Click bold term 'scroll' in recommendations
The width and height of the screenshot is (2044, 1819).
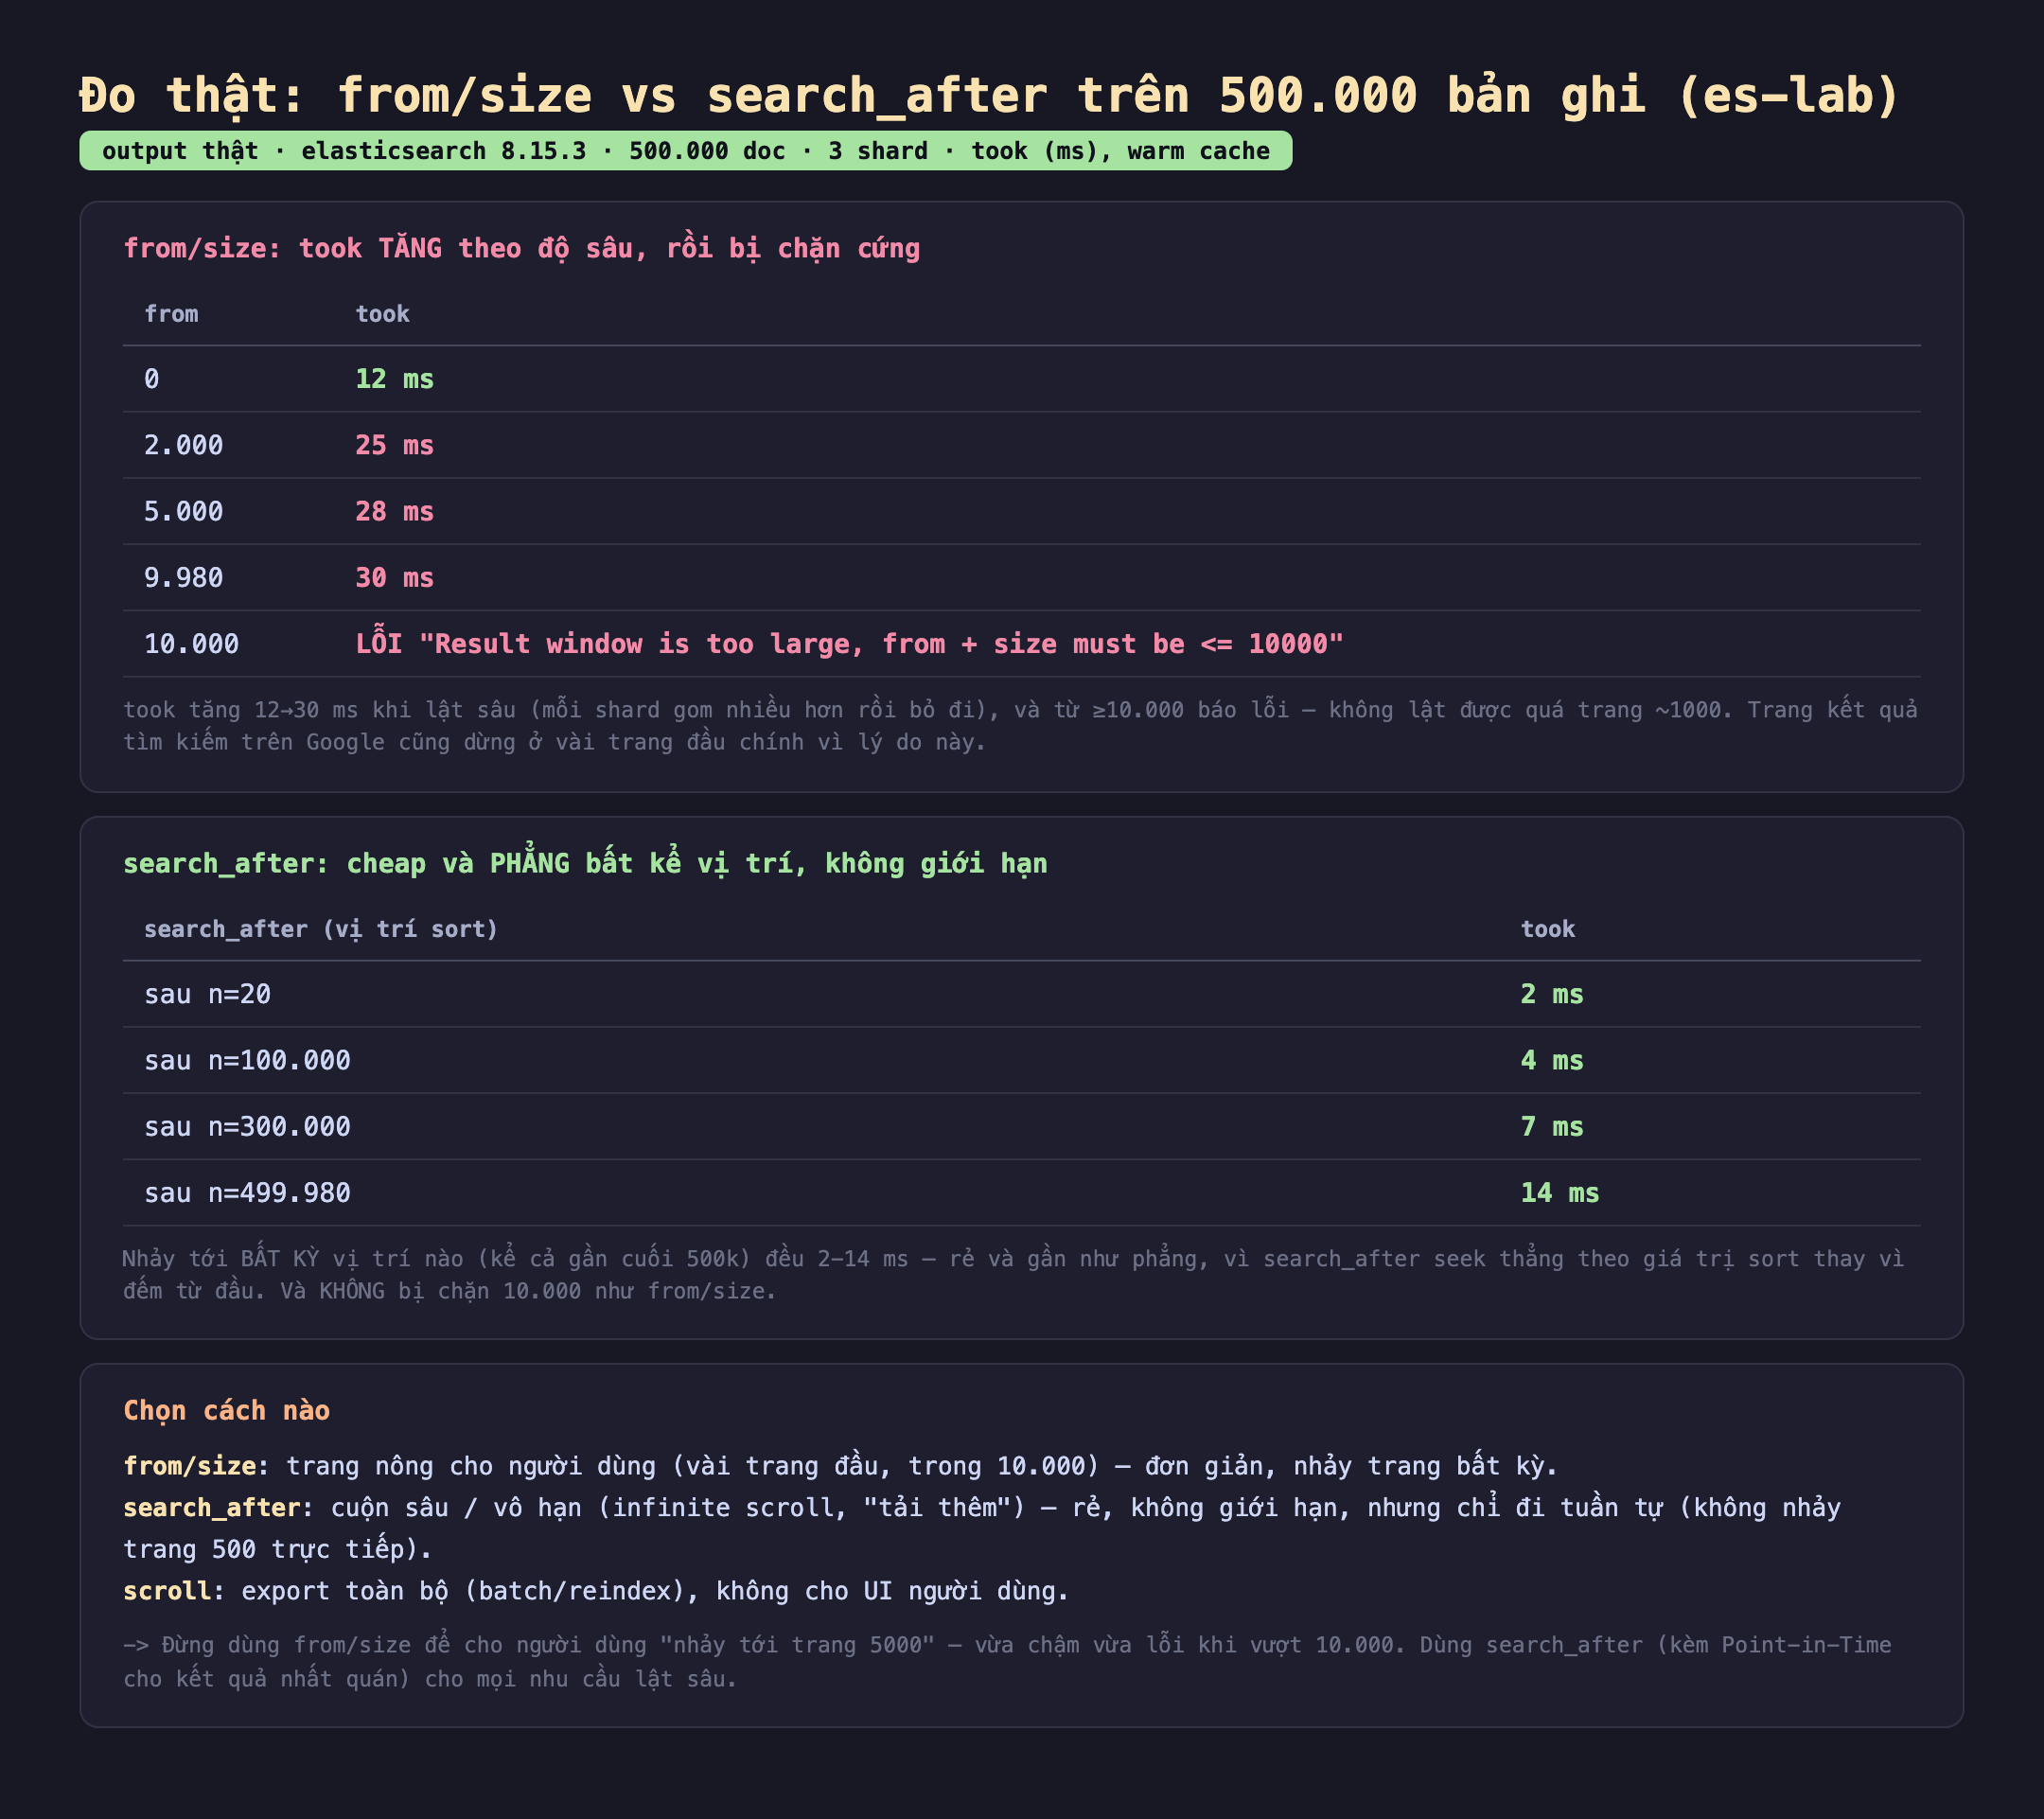pos(168,1590)
